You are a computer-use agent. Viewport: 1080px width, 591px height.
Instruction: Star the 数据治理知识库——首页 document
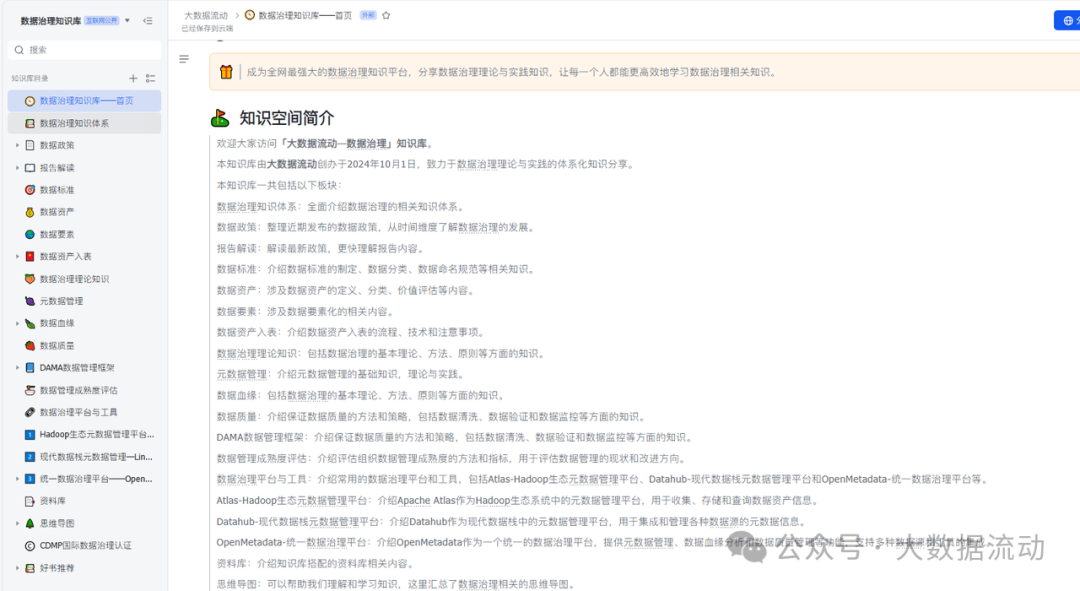(386, 15)
